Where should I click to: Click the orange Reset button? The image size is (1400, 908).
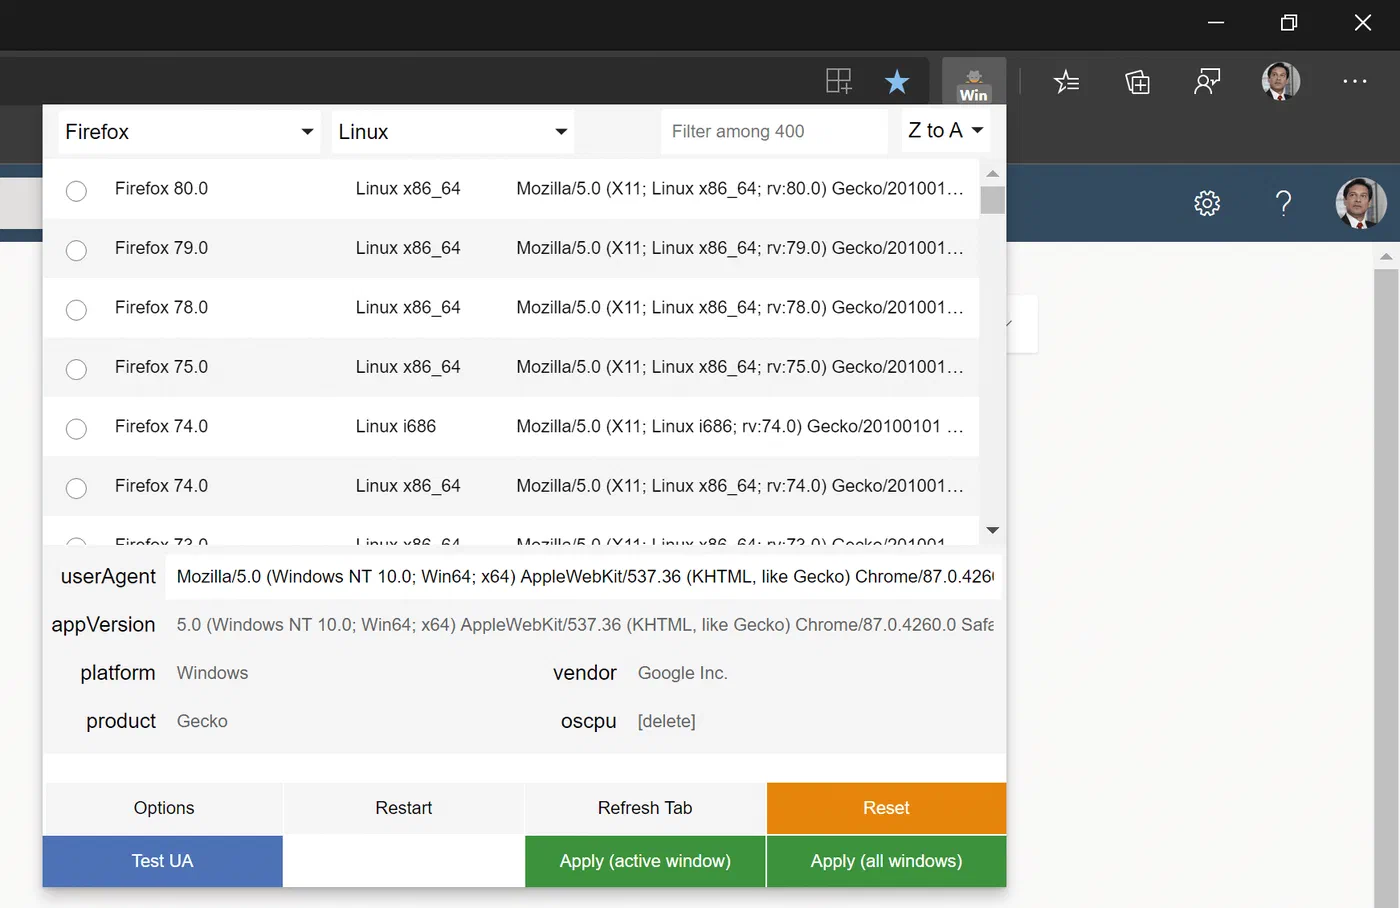pyautogui.click(x=886, y=808)
